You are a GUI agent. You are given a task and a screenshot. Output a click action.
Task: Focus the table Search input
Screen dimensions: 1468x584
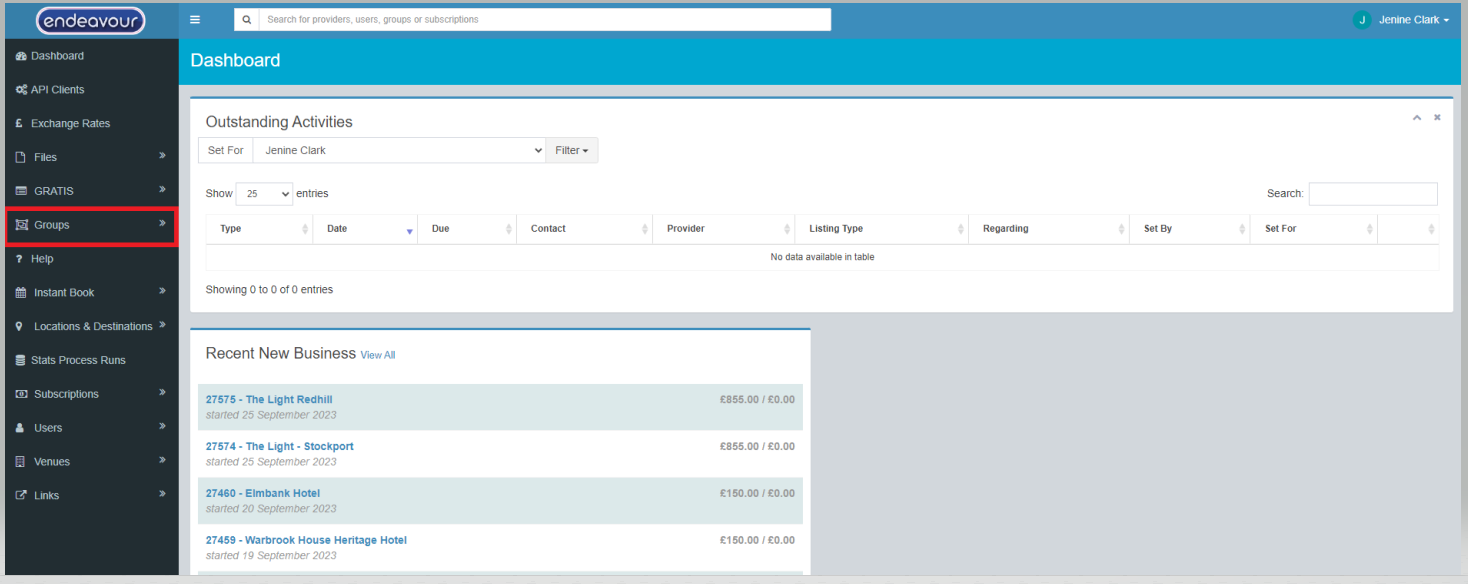coord(1373,194)
